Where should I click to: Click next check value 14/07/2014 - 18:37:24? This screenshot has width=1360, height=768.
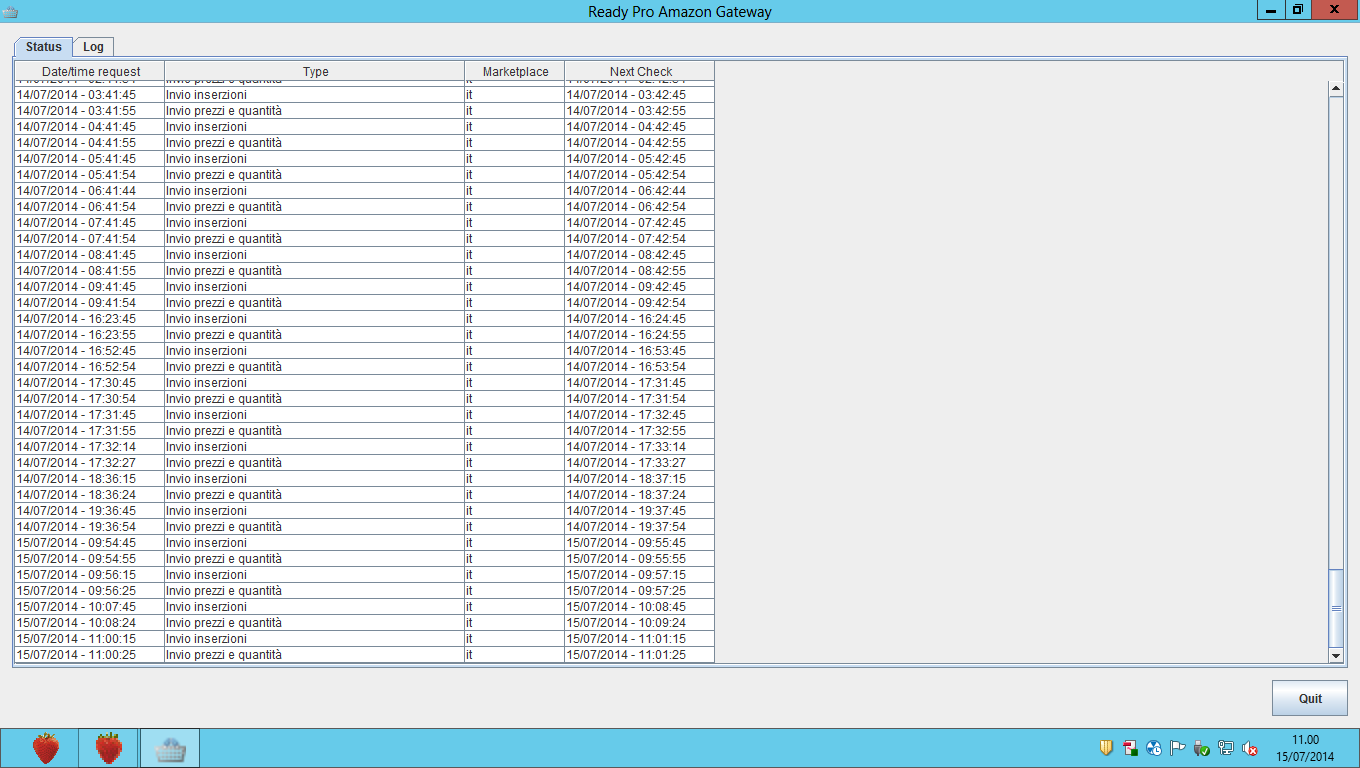click(x=640, y=495)
